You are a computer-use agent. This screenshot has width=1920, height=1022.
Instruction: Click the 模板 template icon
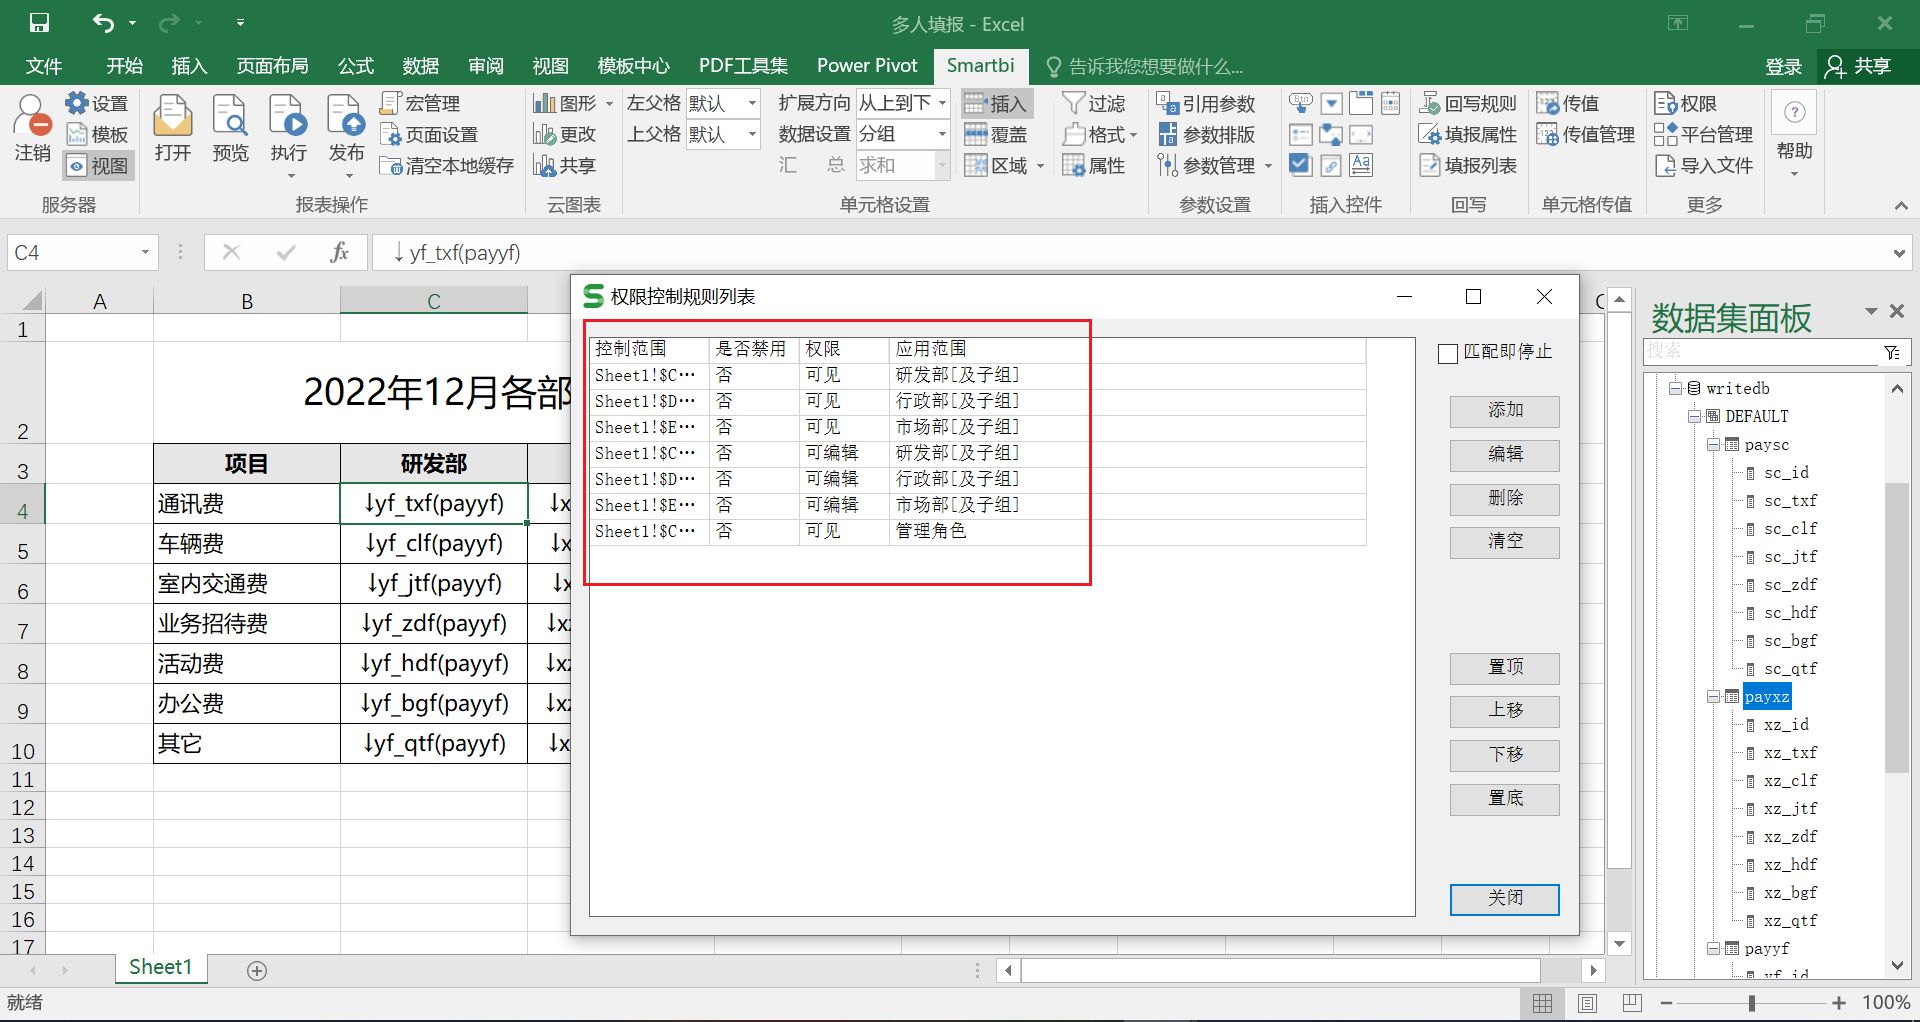pos(97,134)
